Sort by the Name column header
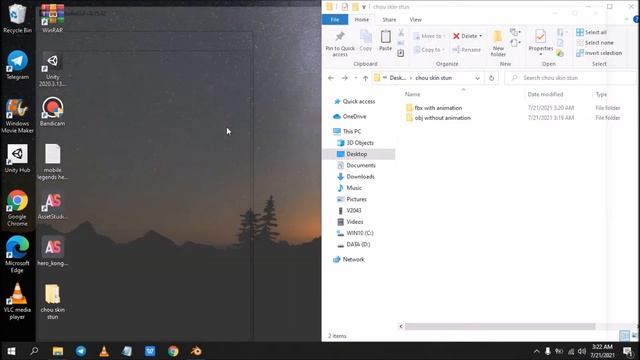 coord(412,94)
